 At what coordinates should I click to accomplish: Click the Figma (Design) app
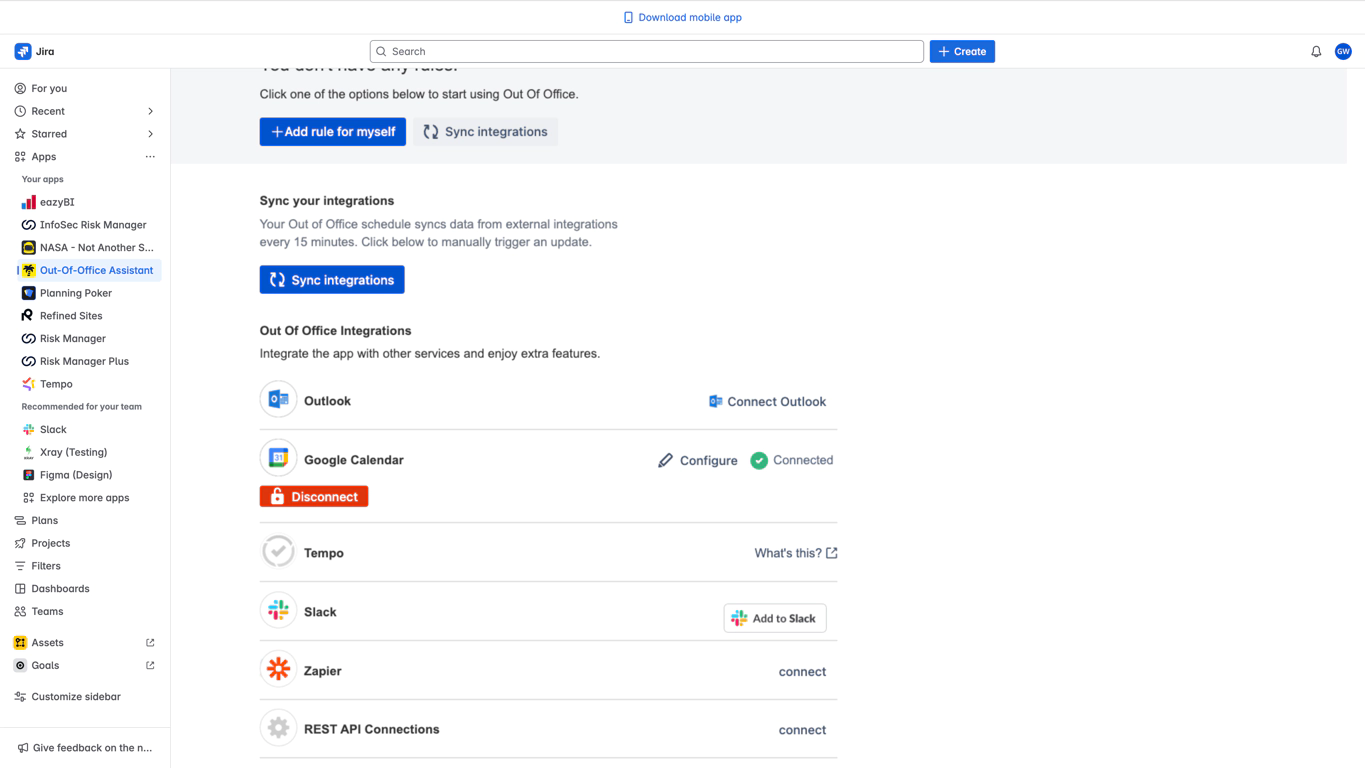pyautogui.click(x=75, y=475)
